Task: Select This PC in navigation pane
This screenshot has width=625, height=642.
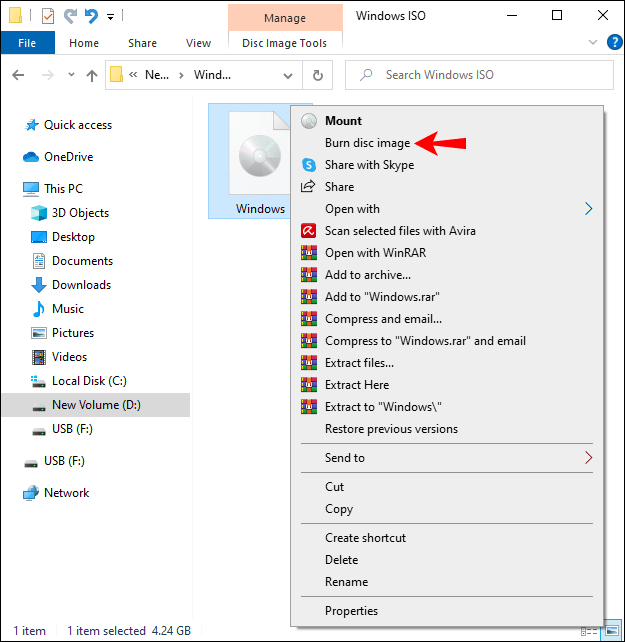Action: (53, 189)
